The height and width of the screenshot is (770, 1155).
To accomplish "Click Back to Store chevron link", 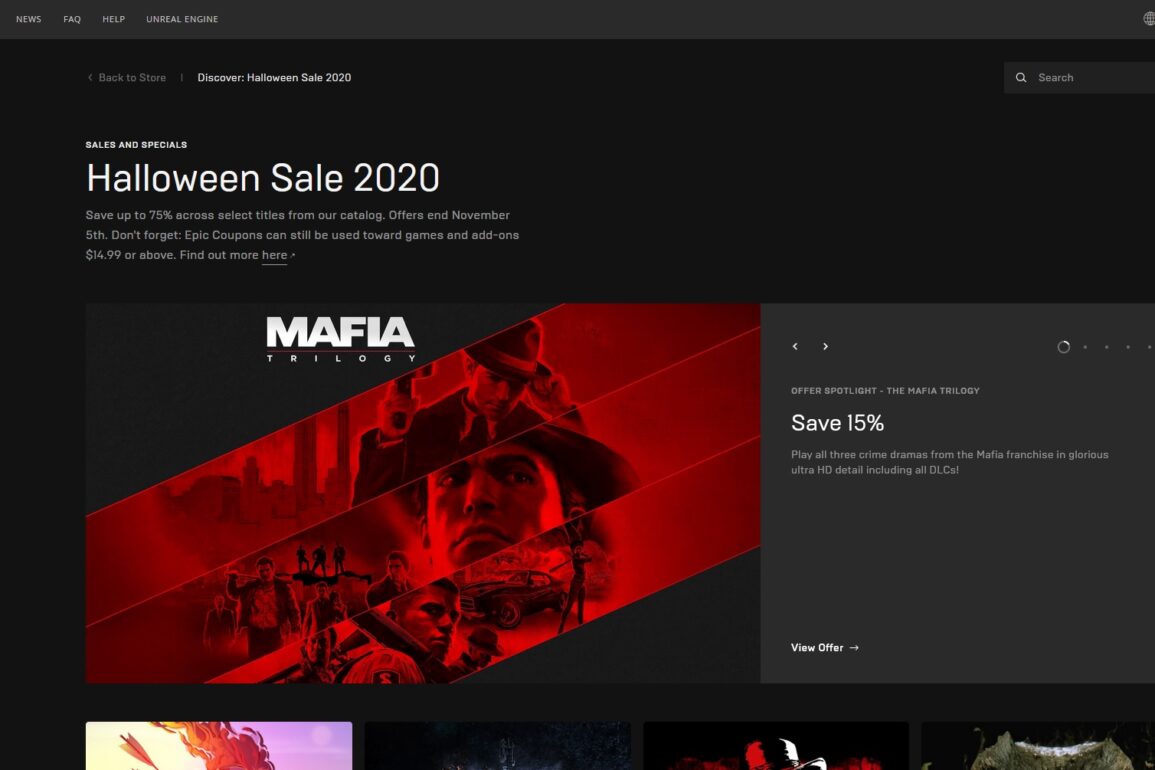I will point(127,77).
